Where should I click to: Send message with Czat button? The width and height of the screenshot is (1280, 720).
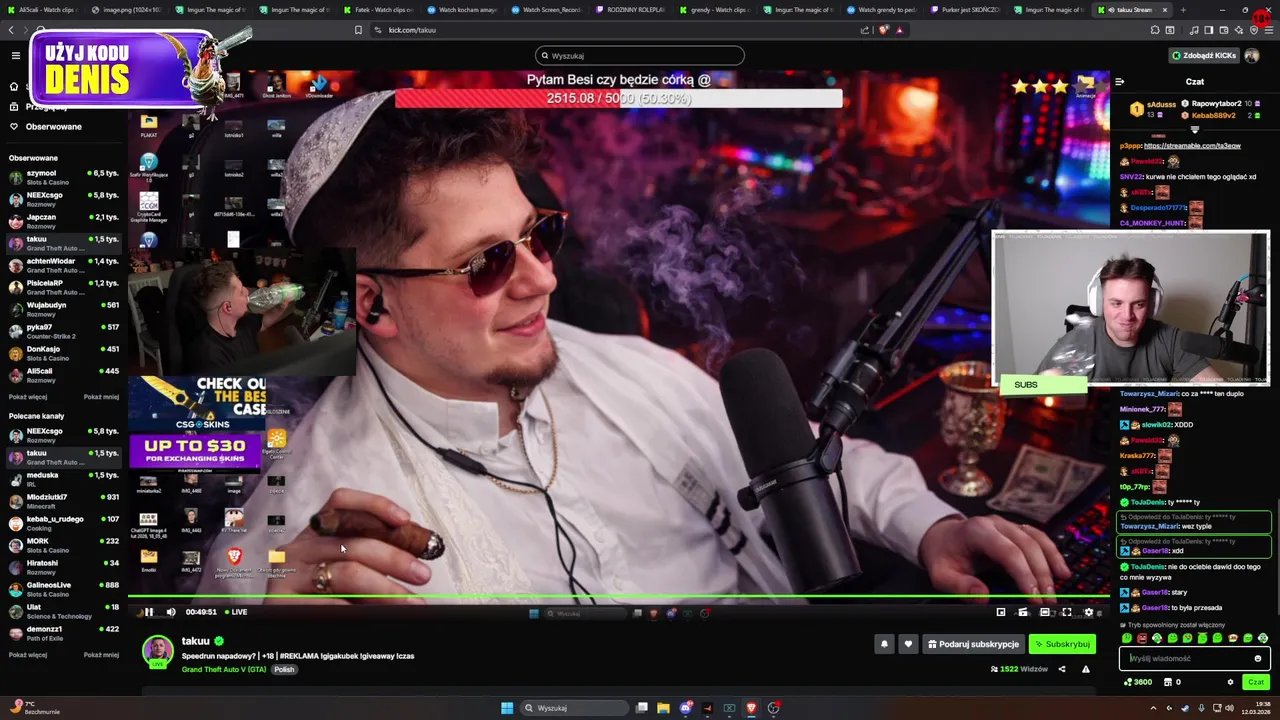click(x=1256, y=682)
